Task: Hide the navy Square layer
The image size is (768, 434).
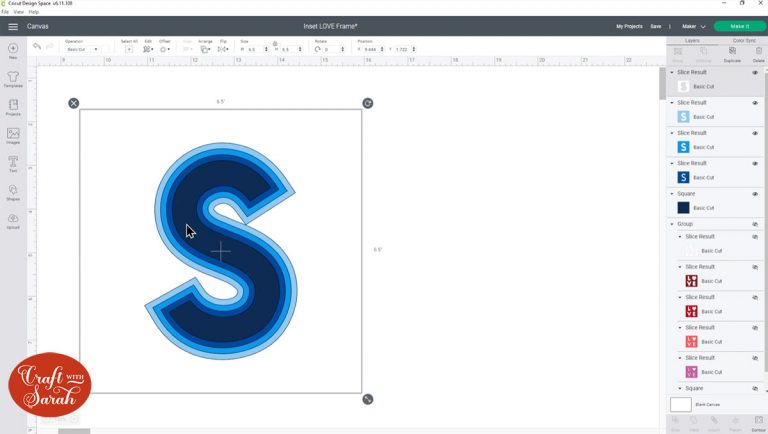Action: coord(755,194)
